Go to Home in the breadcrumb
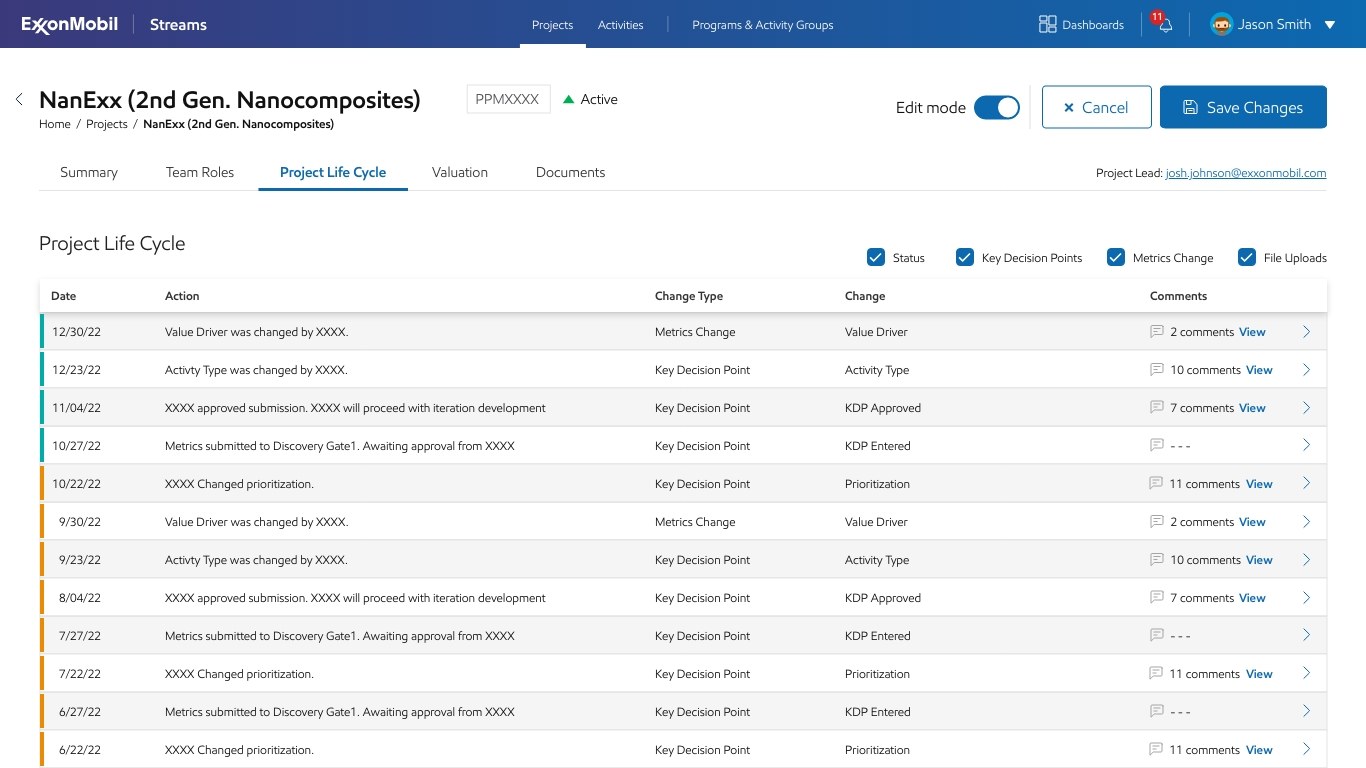The image size is (1366, 768). pos(55,124)
